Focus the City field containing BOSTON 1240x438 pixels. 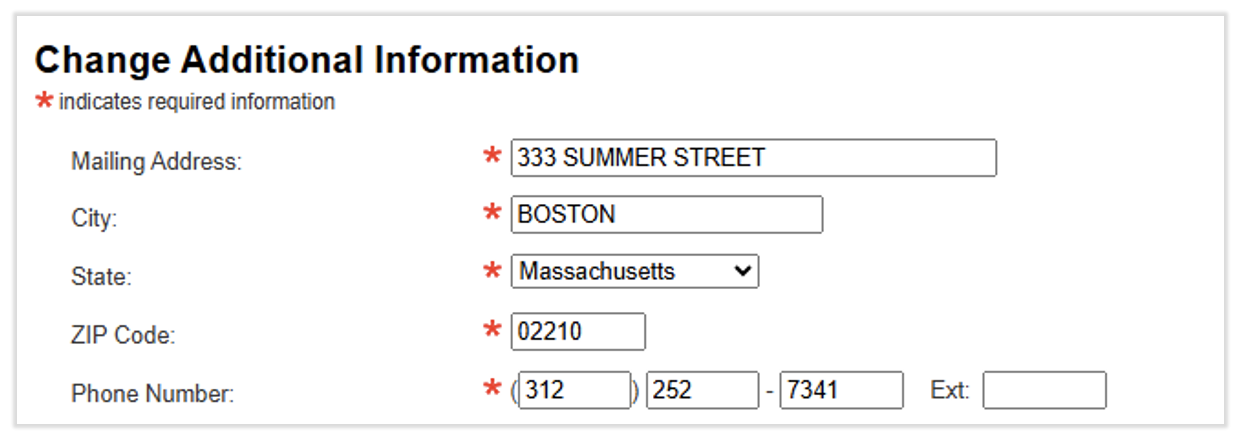(666, 215)
